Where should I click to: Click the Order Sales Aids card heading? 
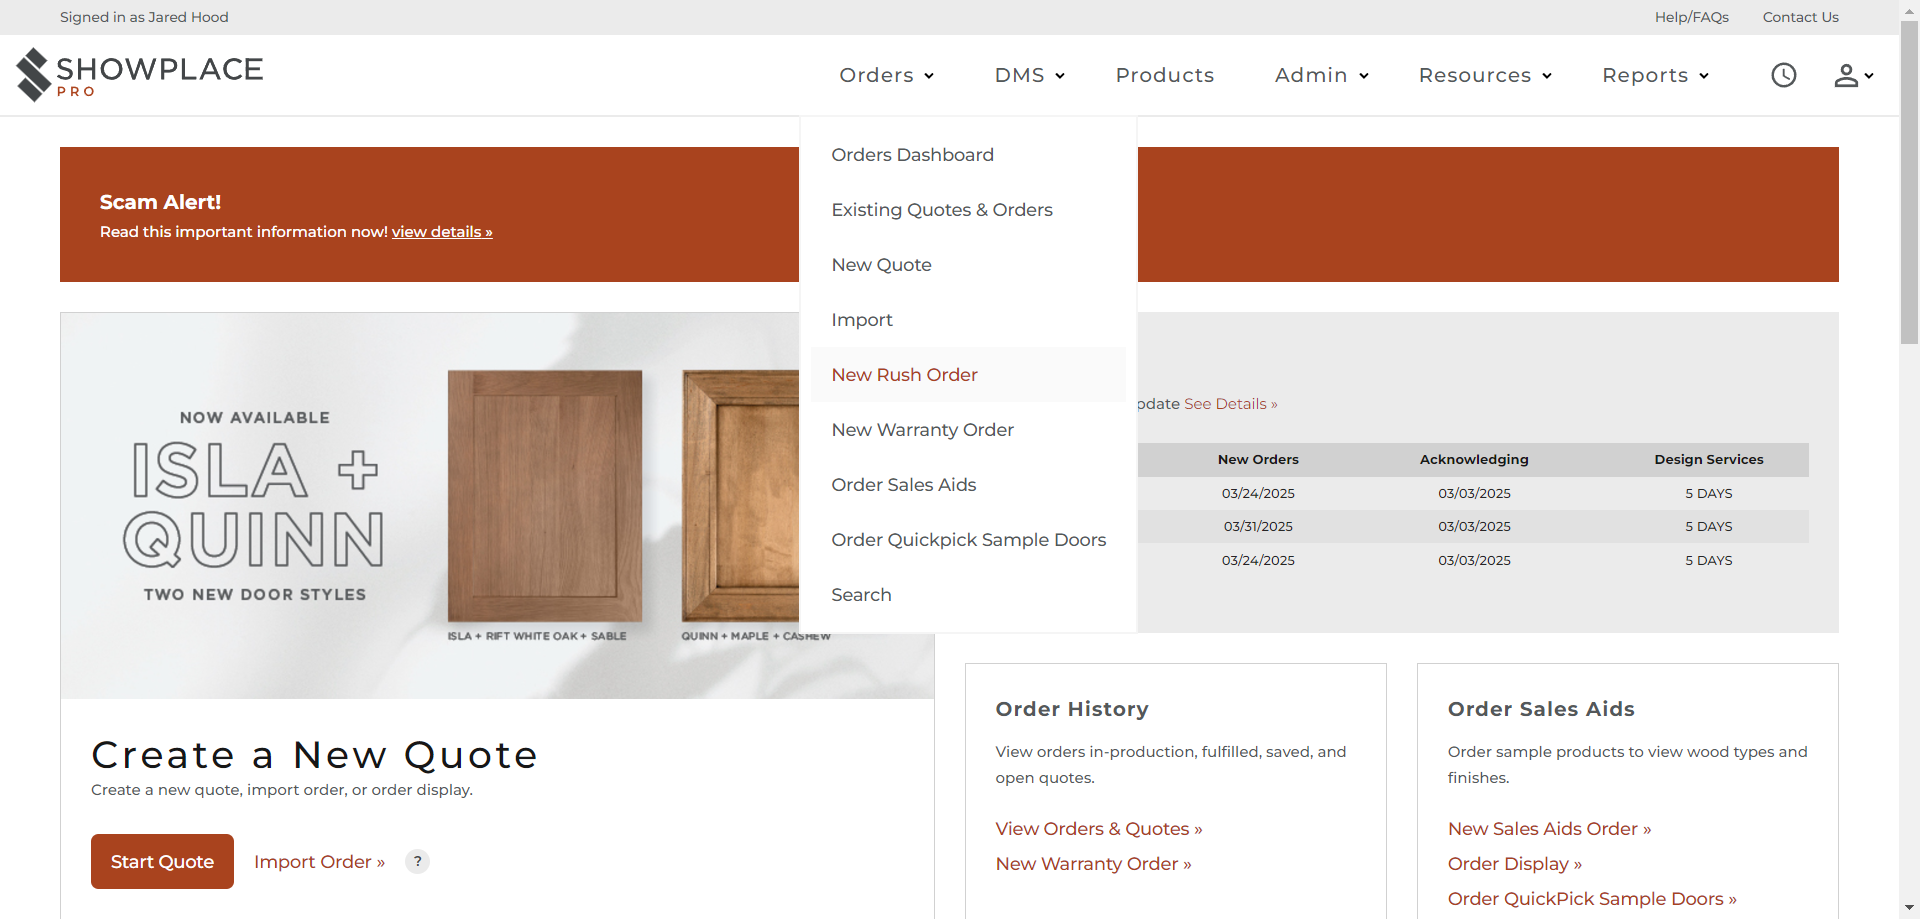(1541, 708)
